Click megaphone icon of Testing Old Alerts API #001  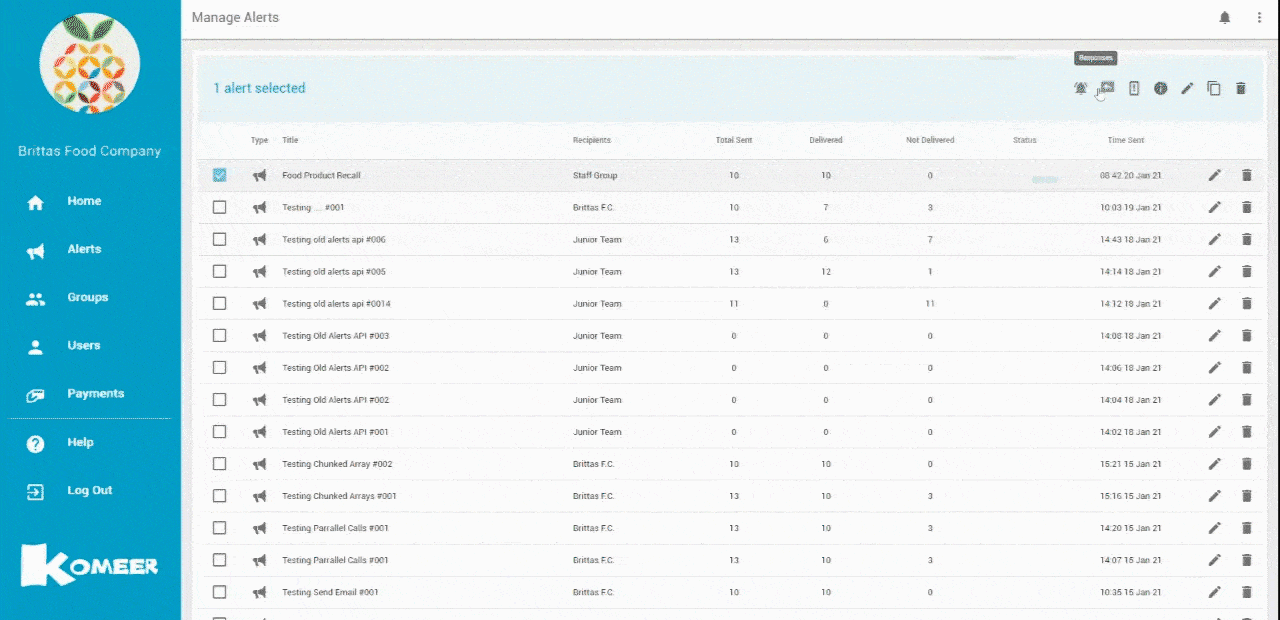tap(260, 432)
